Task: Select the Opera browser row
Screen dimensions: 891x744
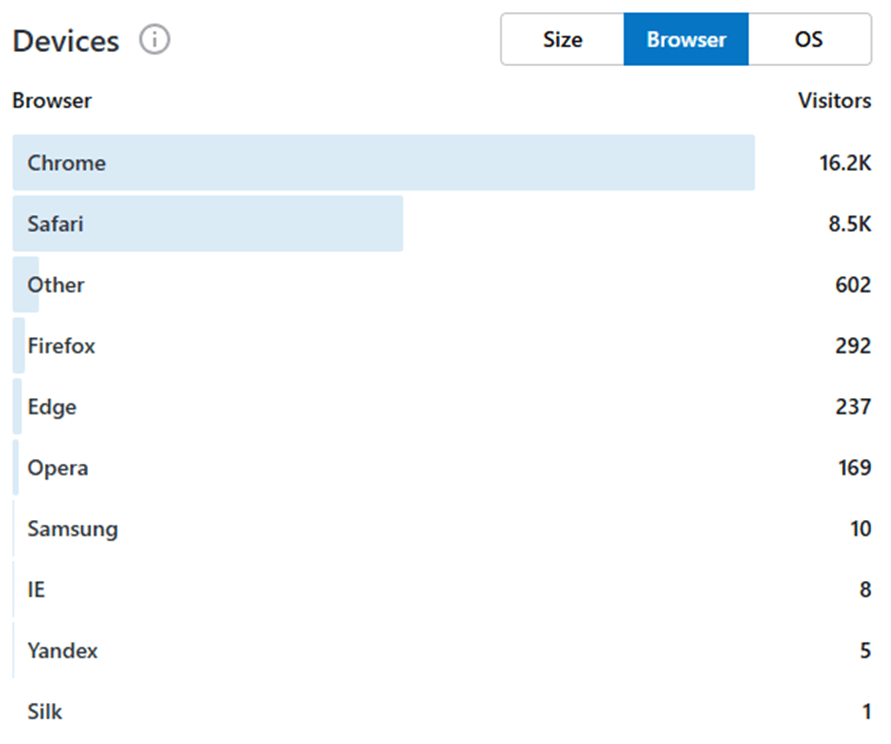Action: [x=57, y=468]
